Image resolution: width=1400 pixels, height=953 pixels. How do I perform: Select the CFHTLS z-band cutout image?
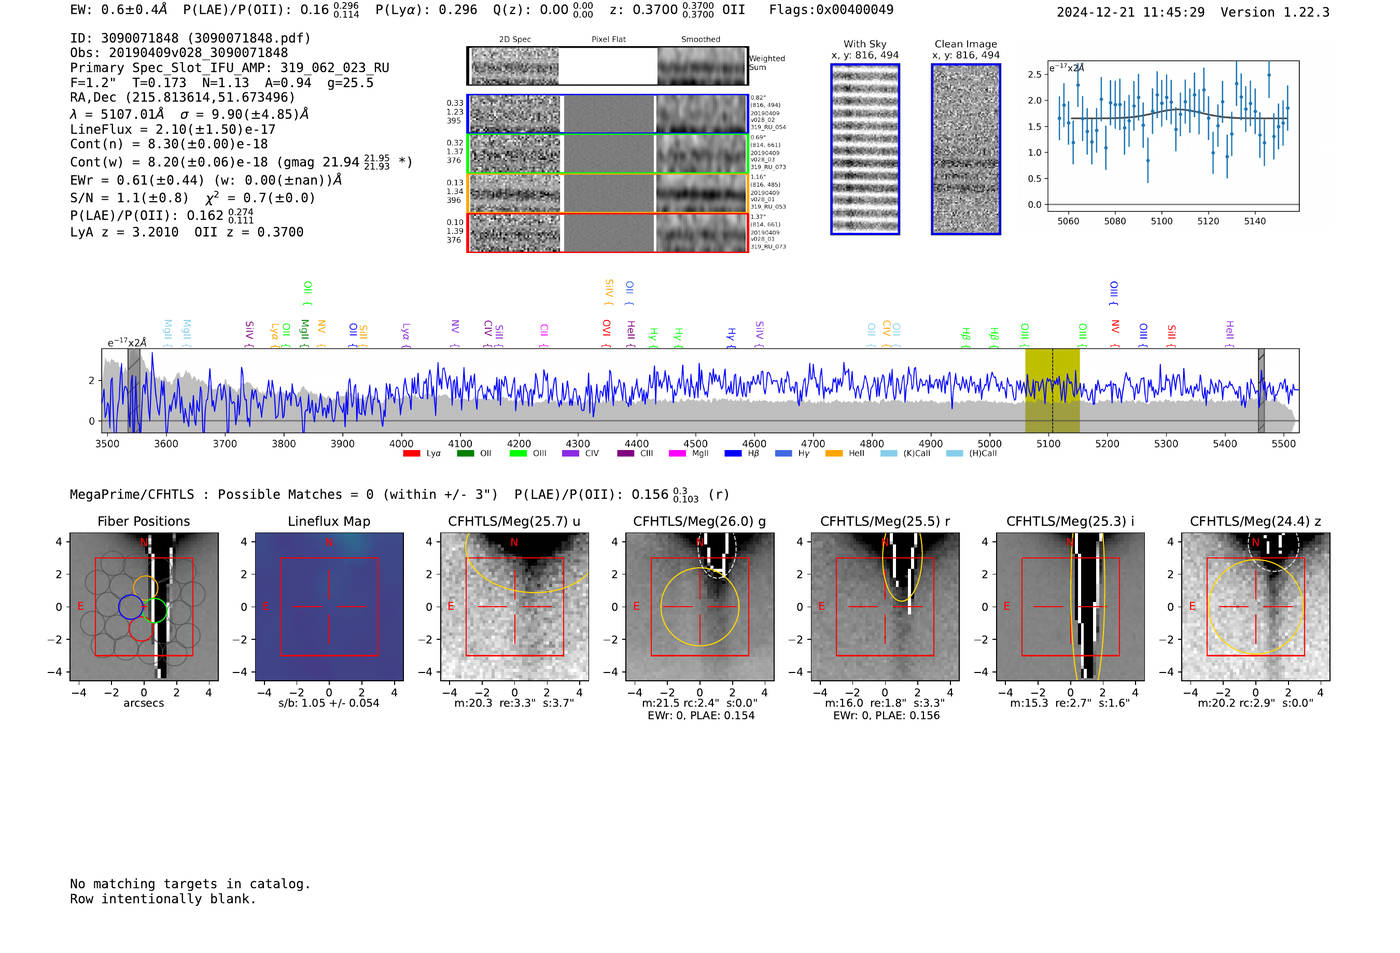(x=1256, y=606)
